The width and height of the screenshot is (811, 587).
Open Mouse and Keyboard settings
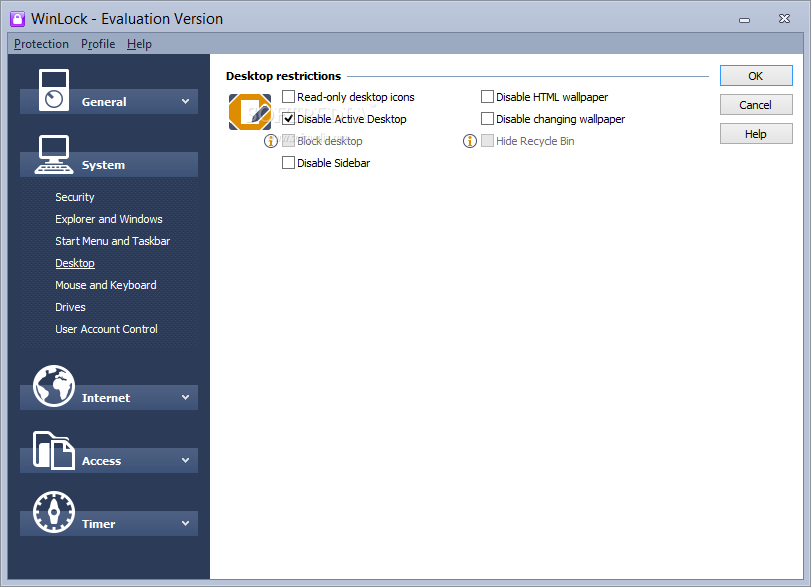tap(106, 285)
